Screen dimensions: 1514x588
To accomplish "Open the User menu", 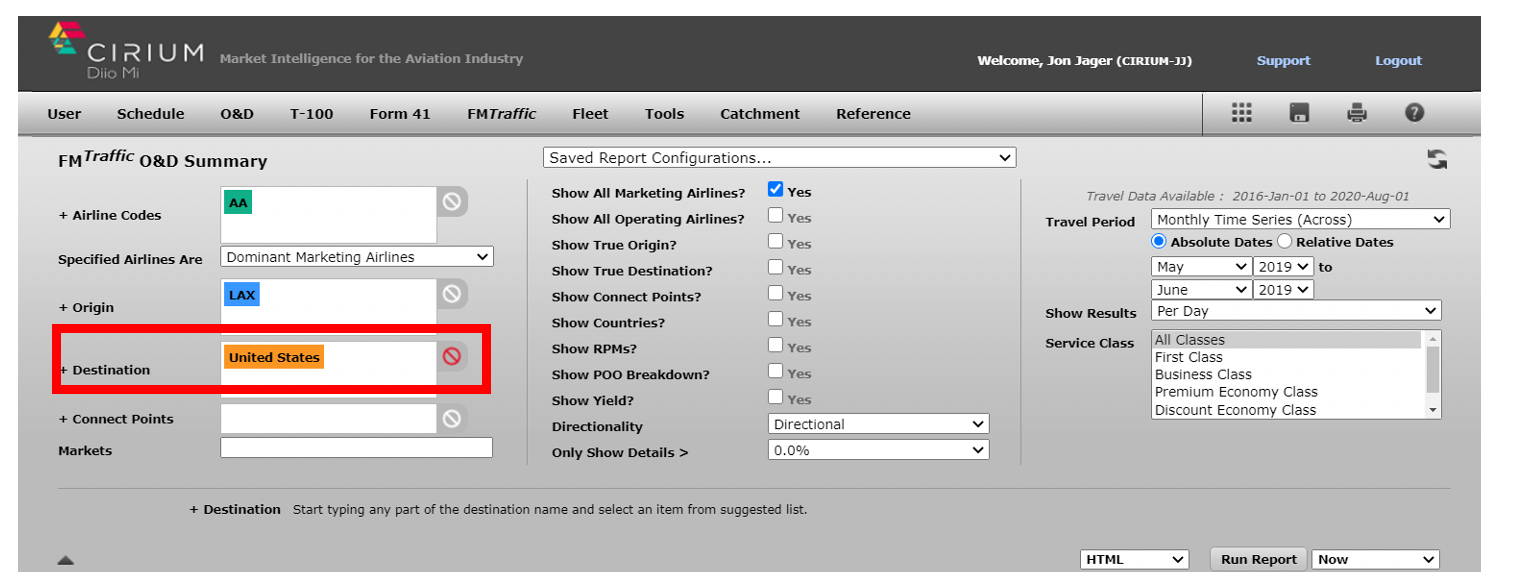I will pyautogui.click(x=64, y=114).
